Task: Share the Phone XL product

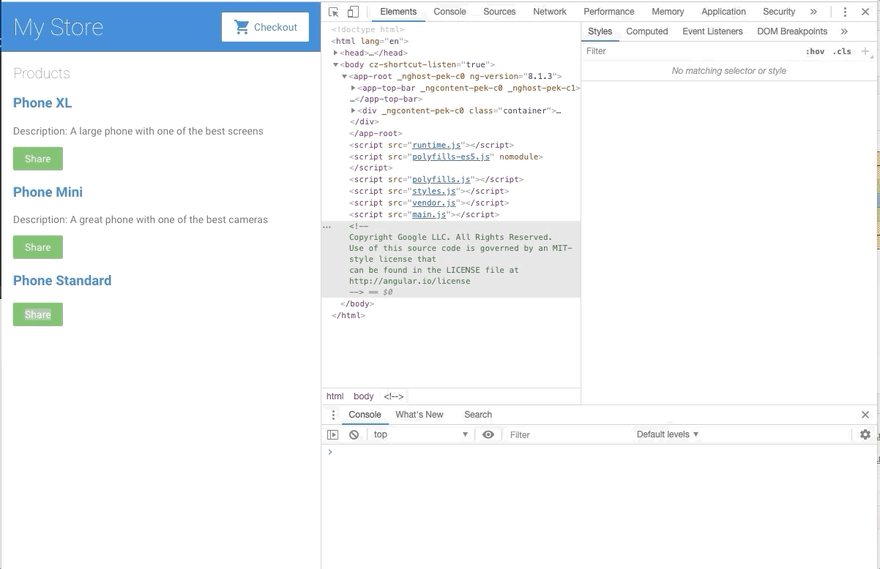Action: point(38,159)
